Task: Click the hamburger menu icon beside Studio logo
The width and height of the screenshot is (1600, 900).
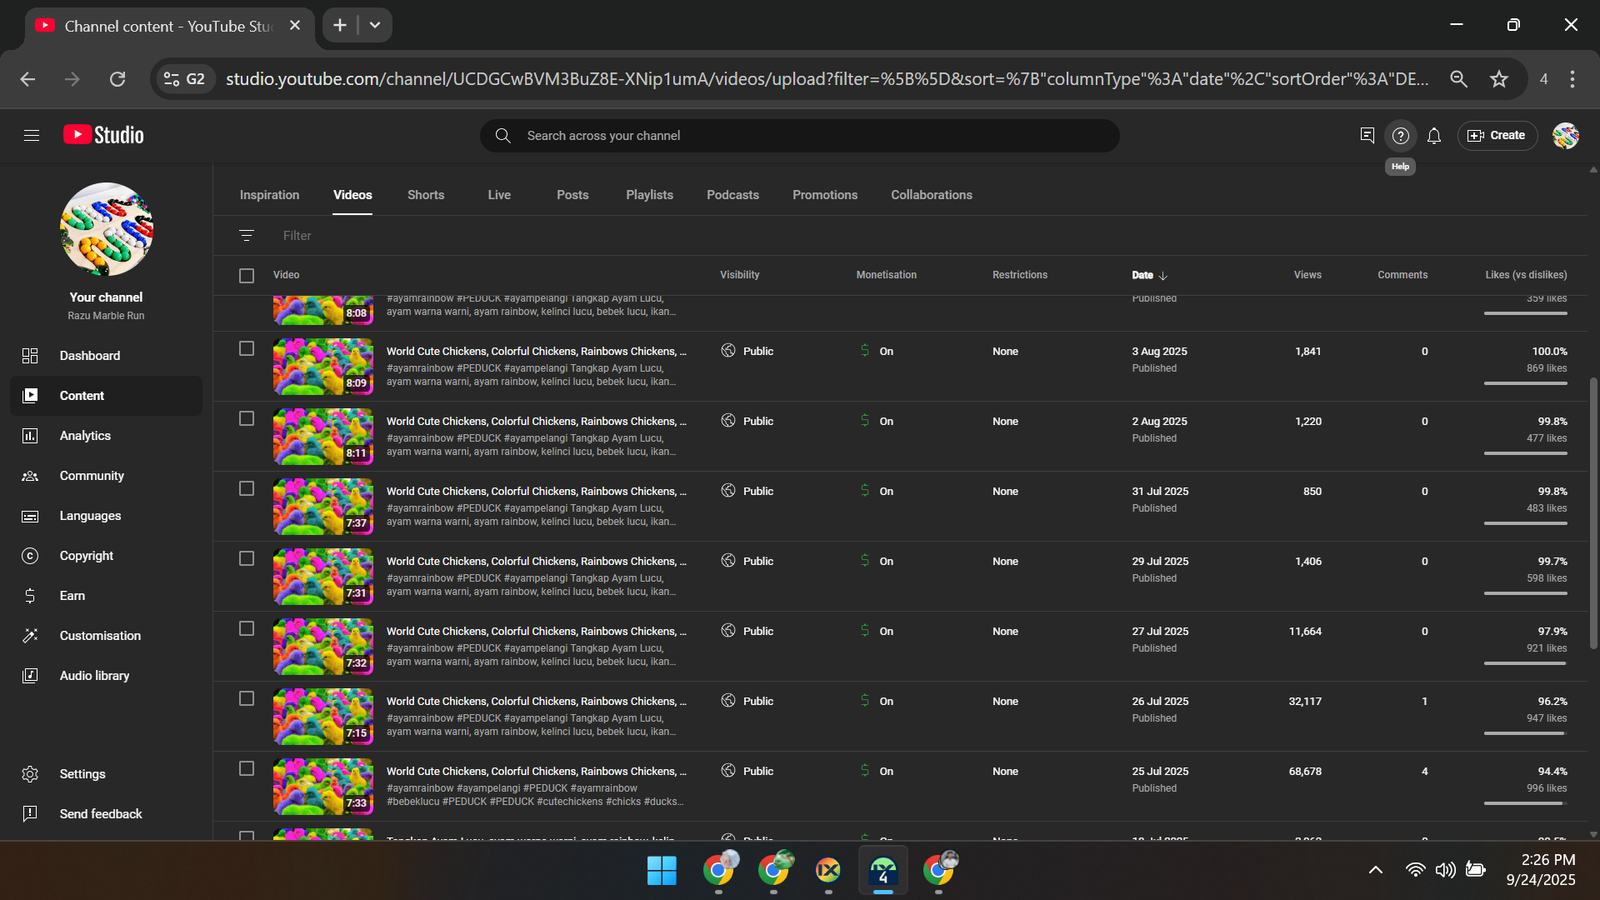Action: coord(31,135)
